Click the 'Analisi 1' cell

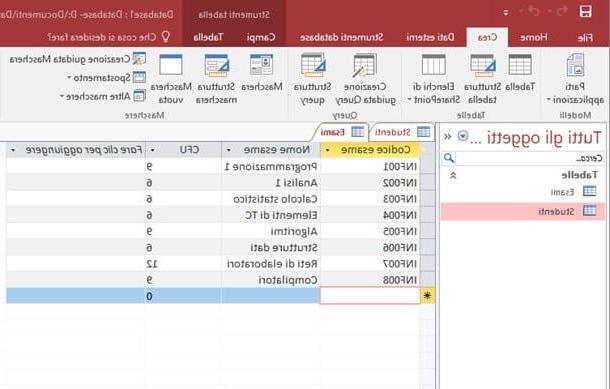coord(270,183)
